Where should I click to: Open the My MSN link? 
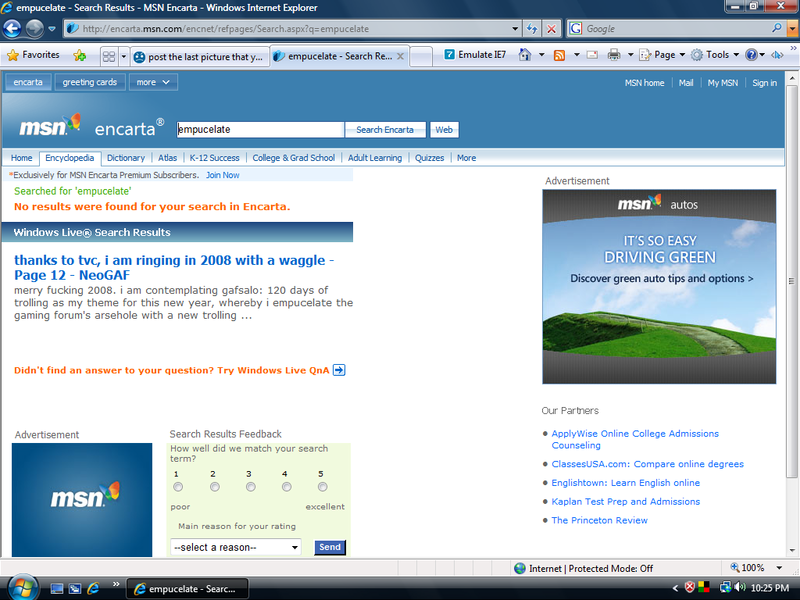pos(722,83)
